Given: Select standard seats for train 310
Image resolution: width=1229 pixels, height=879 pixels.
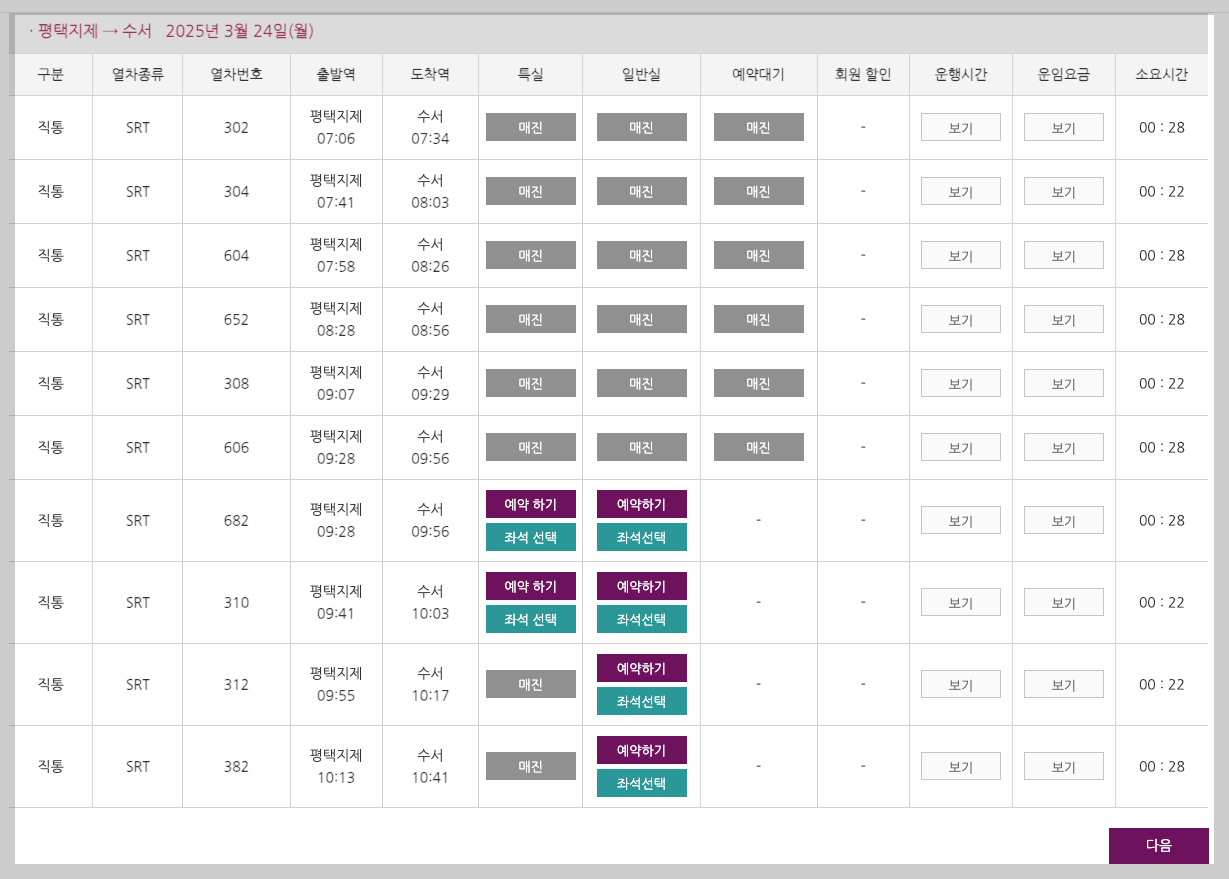Looking at the screenshot, I should tap(641, 619).
